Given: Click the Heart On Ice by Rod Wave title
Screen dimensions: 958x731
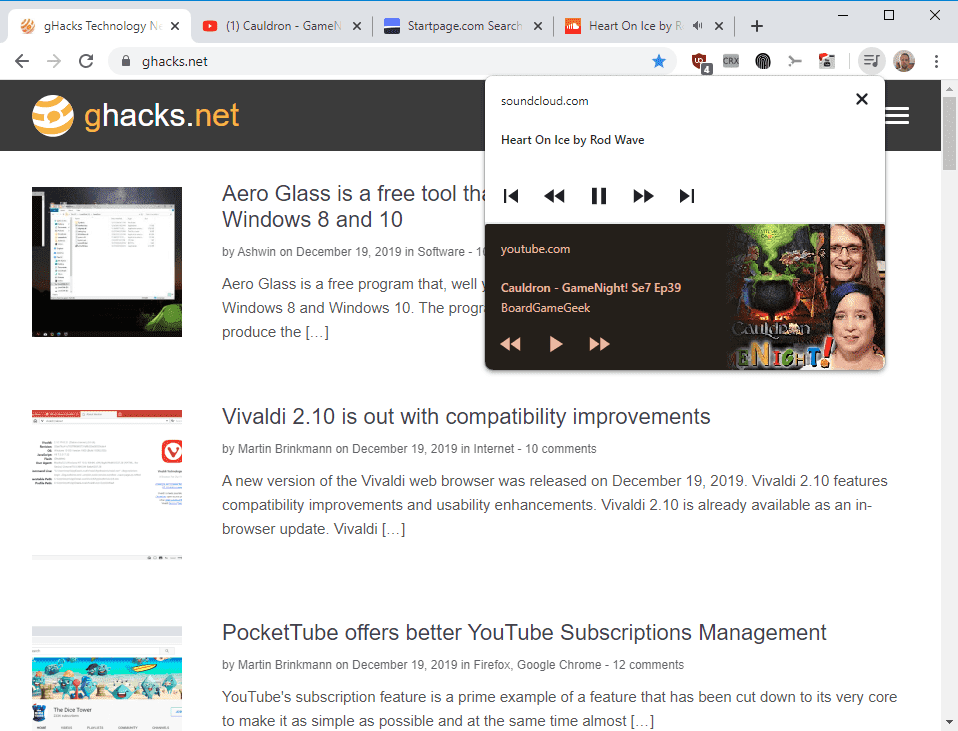Looking at the screenshot, I should [572, 140].
